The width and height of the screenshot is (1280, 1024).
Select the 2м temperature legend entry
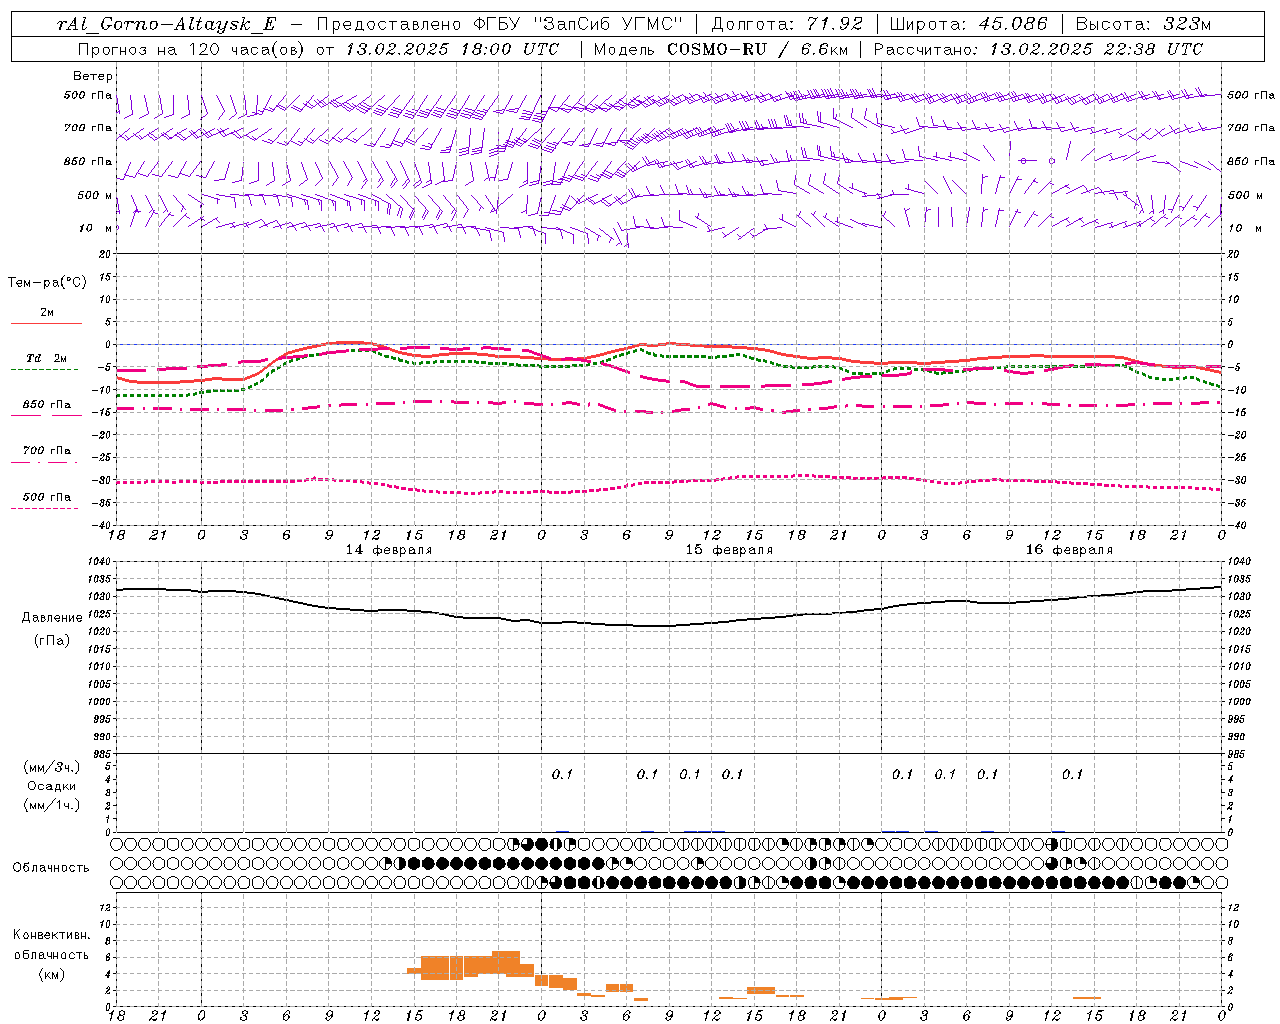coord(47,313)
